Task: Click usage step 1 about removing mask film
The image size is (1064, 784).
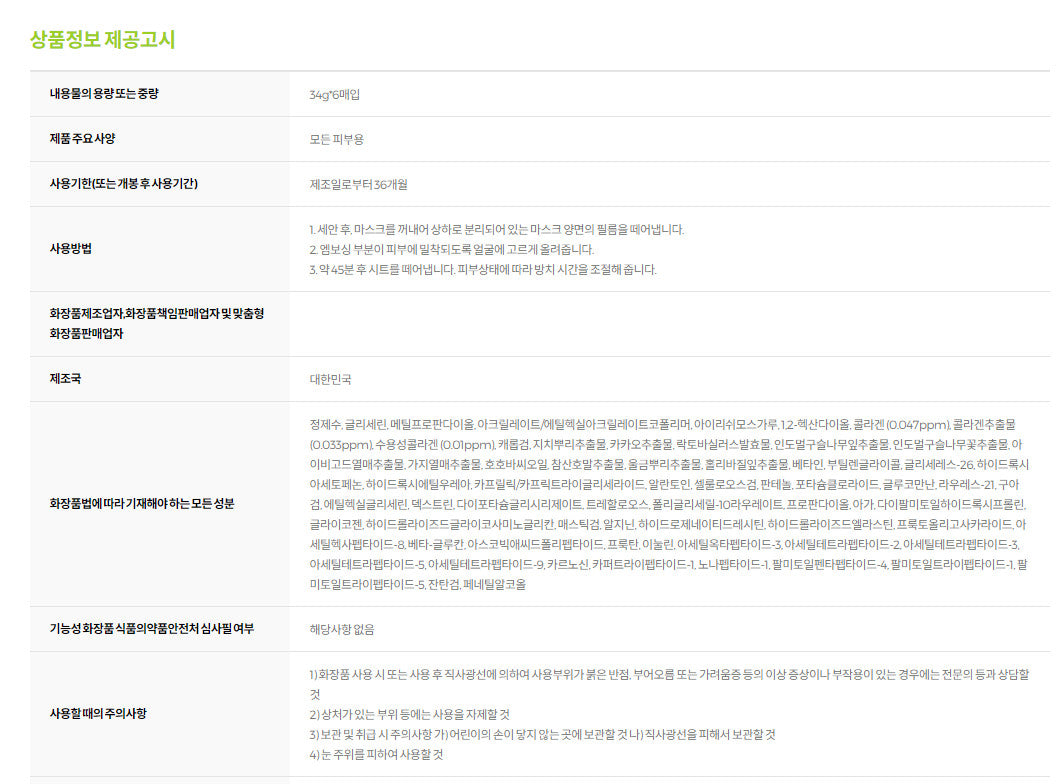Action: [x=496, y=229]
